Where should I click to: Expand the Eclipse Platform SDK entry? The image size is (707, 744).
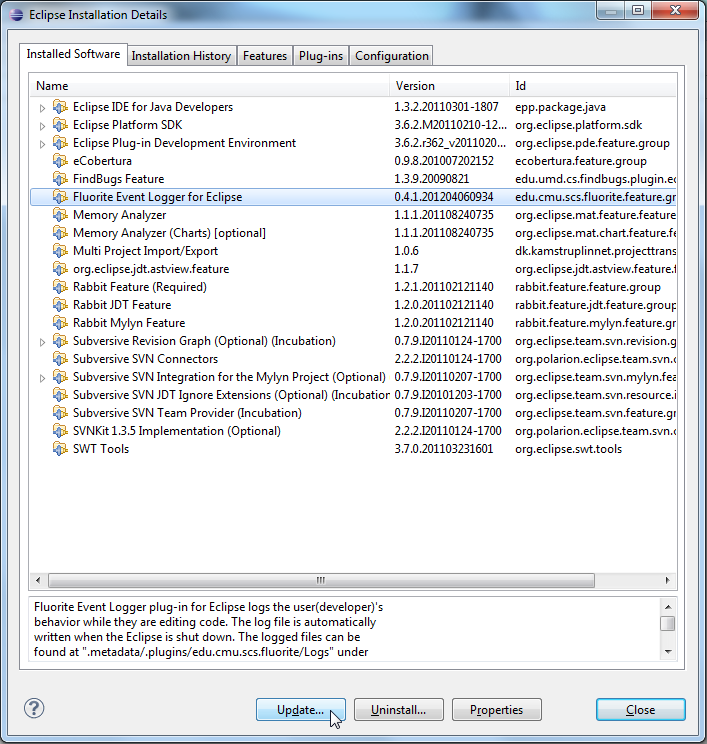(42, 126)
